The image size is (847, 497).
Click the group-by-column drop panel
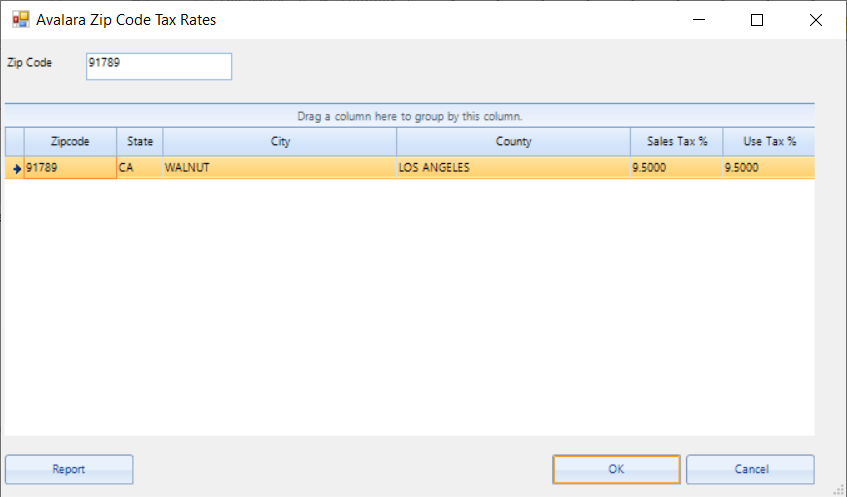[x=410, y=116]
